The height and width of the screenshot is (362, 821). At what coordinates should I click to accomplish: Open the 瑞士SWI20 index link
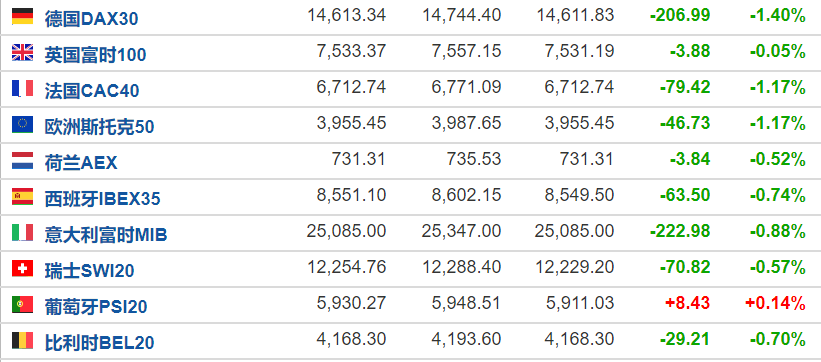(90, 270)
